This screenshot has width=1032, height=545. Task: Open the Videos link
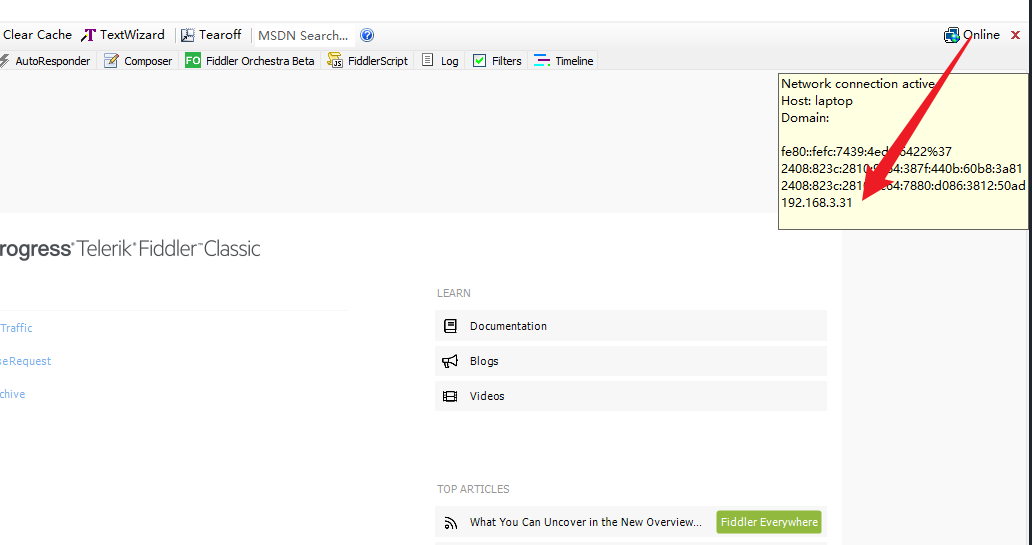click(x=631, y=396)
